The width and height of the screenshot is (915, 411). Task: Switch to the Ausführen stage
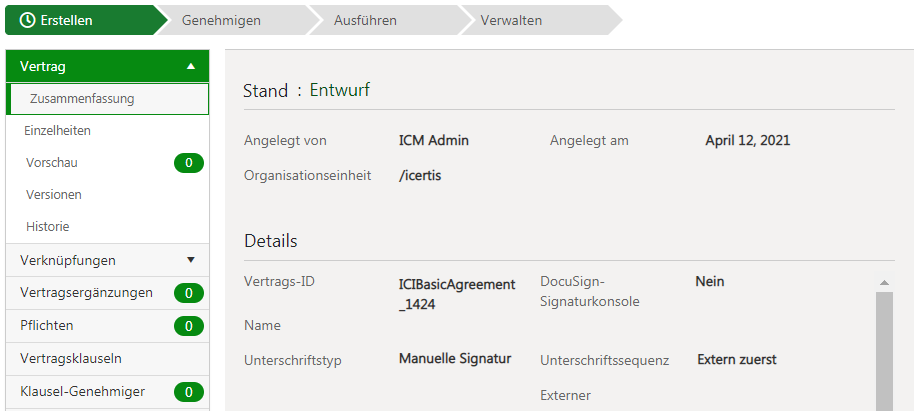[x=366, y=20]
